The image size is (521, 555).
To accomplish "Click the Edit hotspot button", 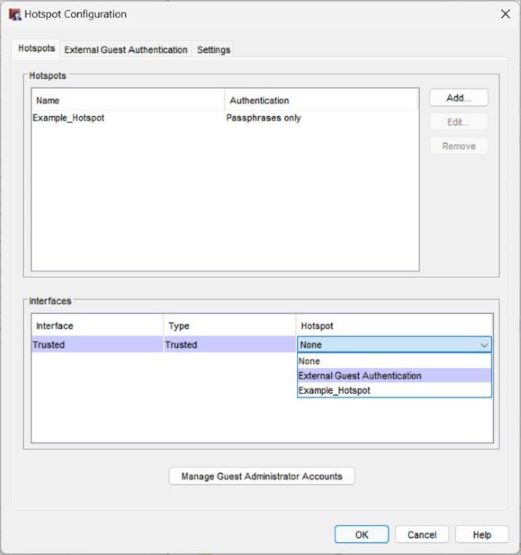I will [459, 122].
